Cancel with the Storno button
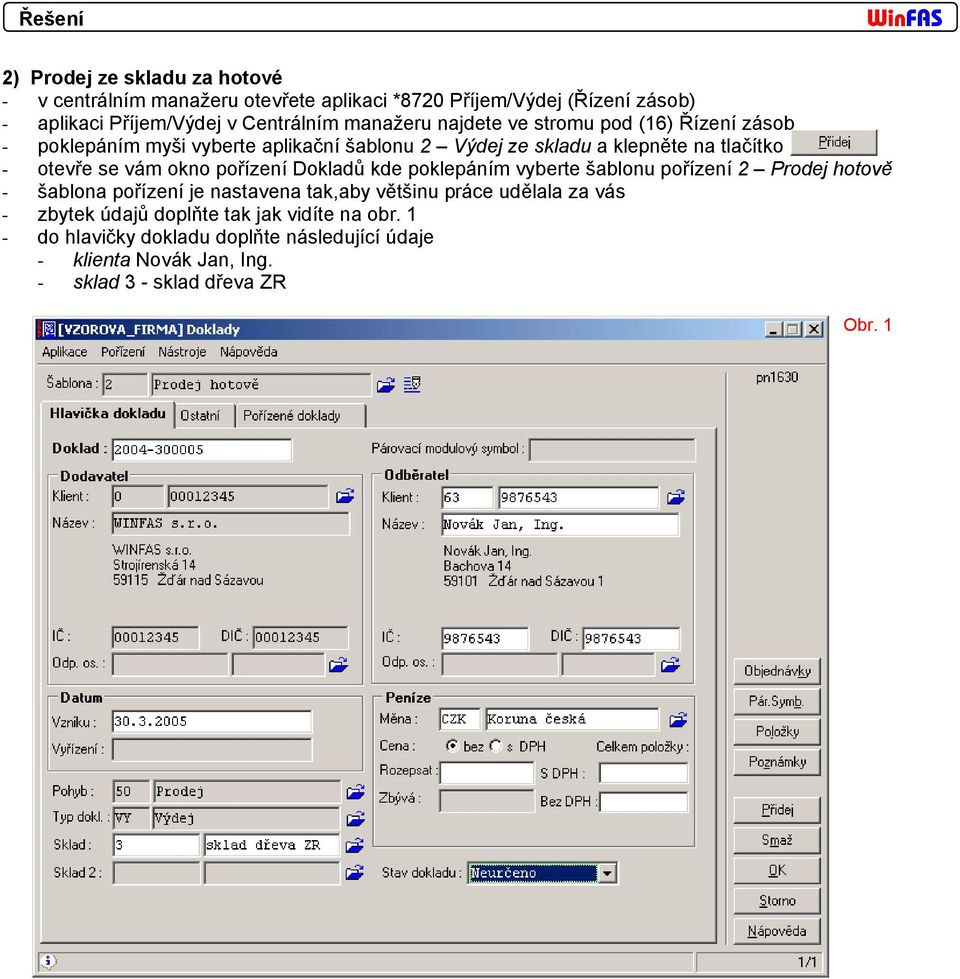Screen dimensions: 960x979 [777, 901]
